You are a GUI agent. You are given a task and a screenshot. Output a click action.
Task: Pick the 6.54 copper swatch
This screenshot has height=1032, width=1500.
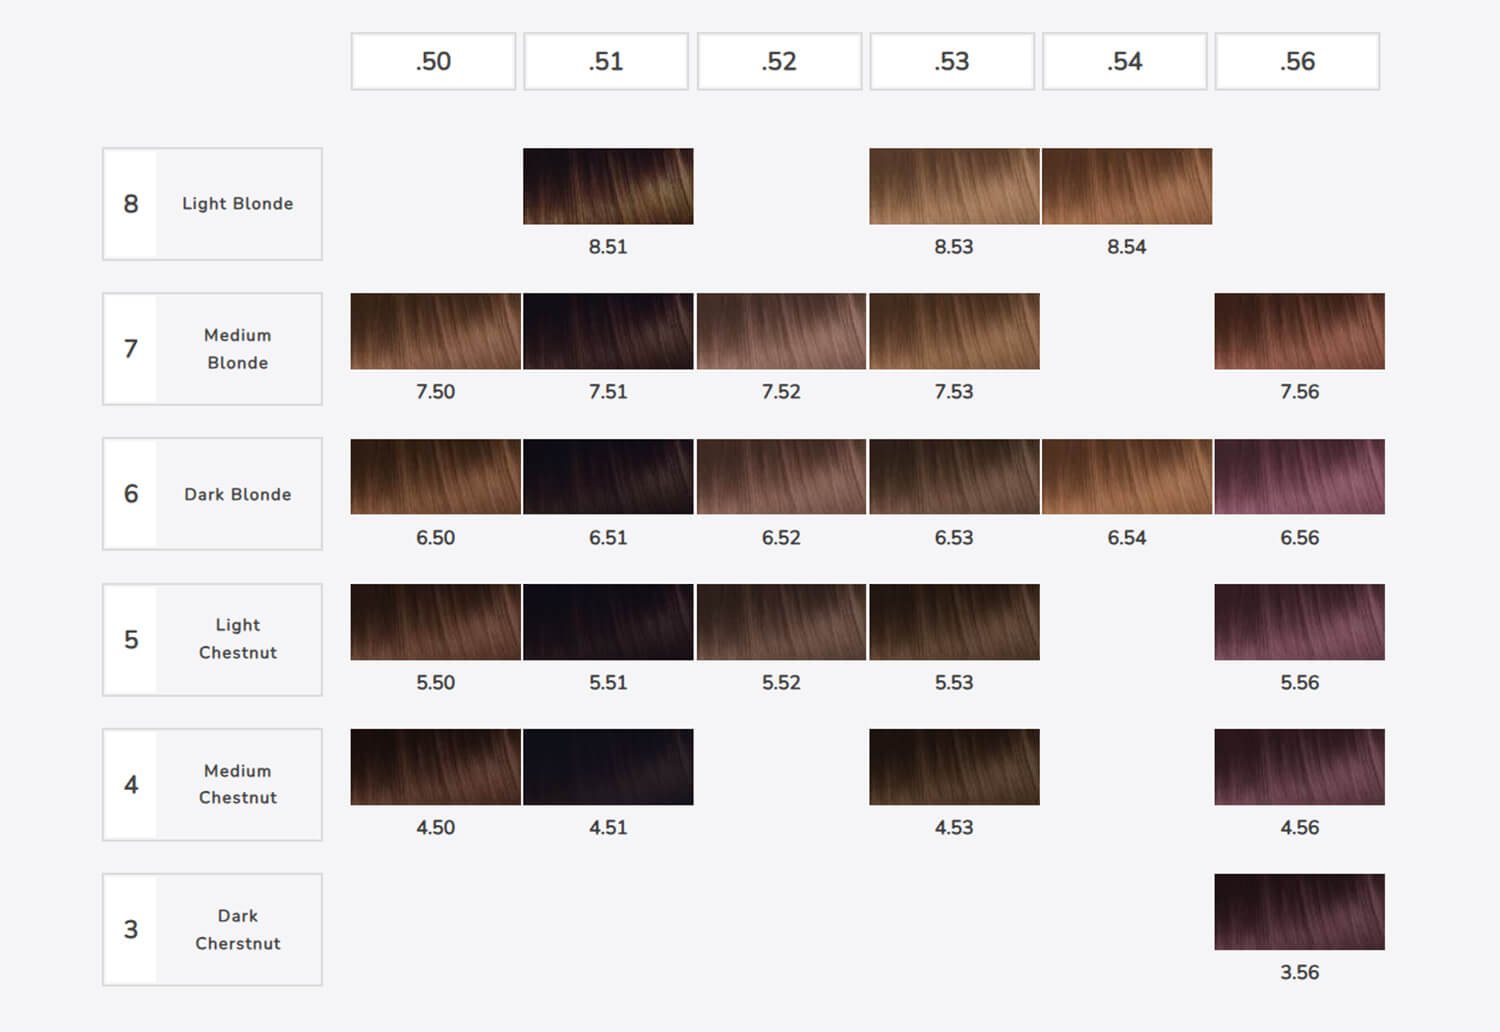pyautogui.click(x=1127, y=476)
